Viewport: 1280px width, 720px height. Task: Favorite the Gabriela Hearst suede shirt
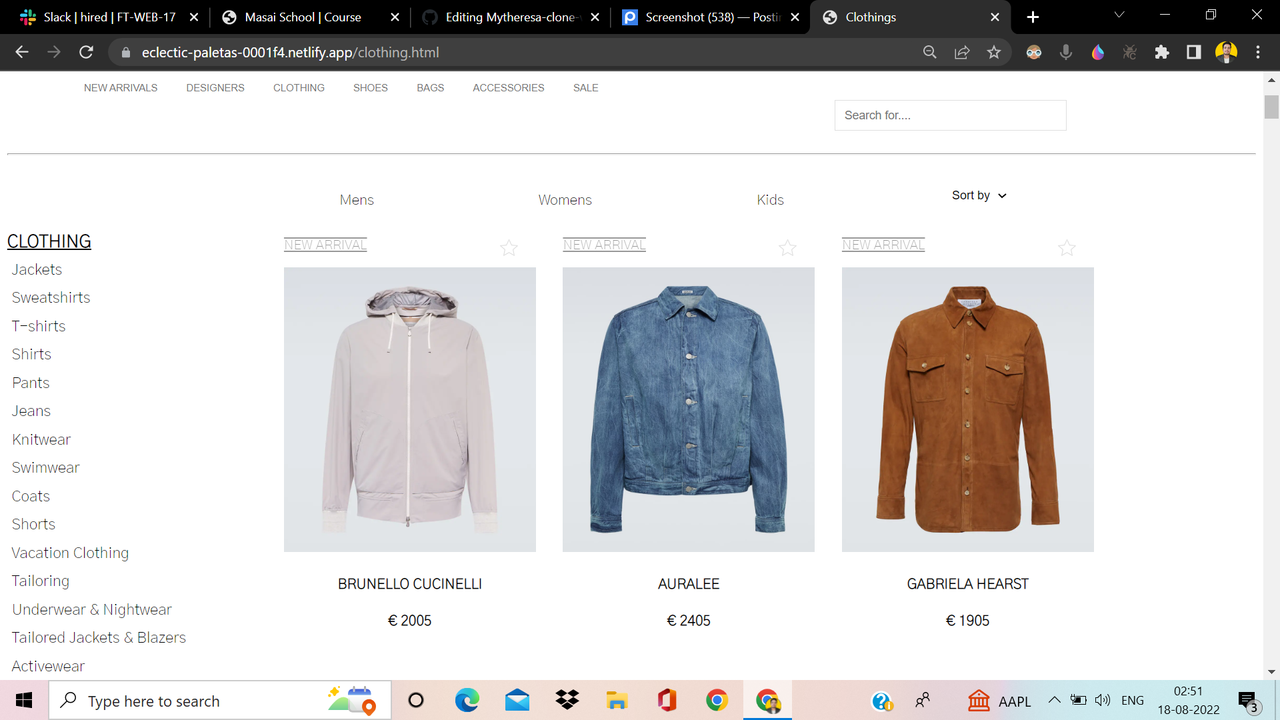click(1066, 248)
